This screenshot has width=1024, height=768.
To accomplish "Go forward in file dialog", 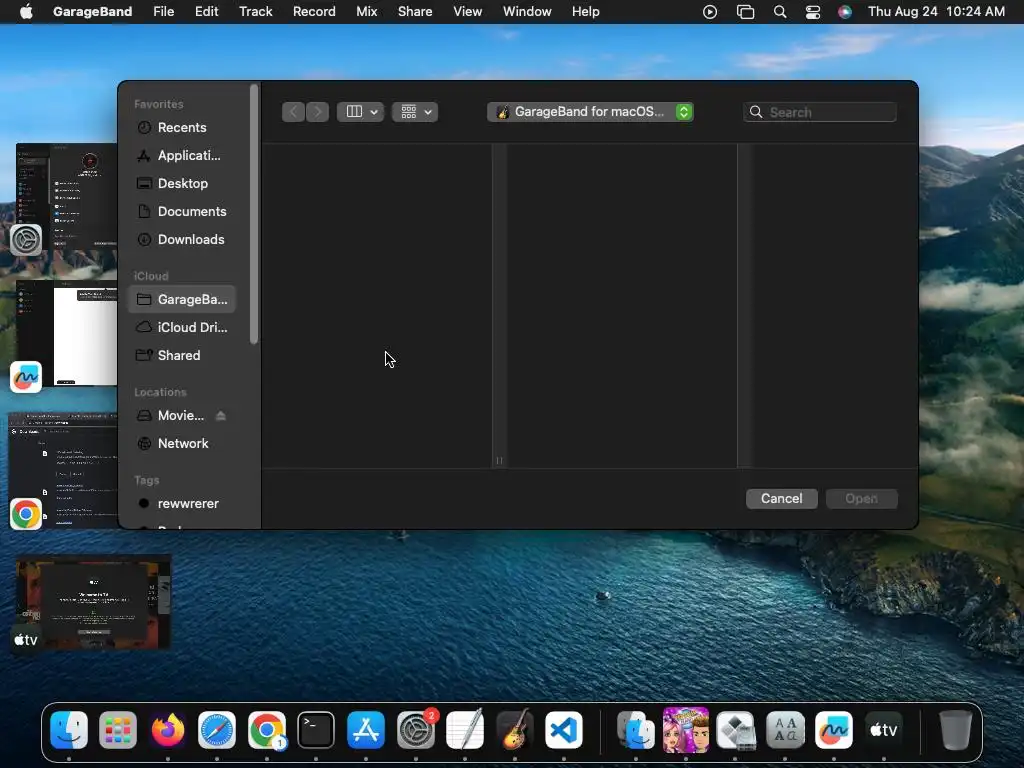I will 317,112.
